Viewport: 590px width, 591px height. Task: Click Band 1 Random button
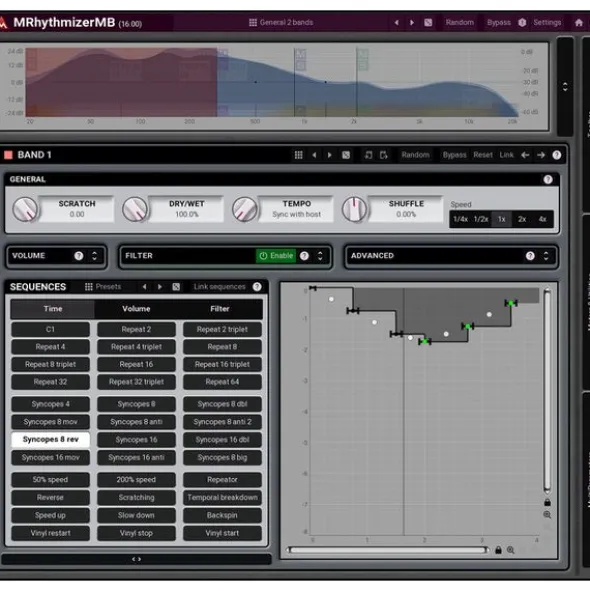click(x=415, y=155)
